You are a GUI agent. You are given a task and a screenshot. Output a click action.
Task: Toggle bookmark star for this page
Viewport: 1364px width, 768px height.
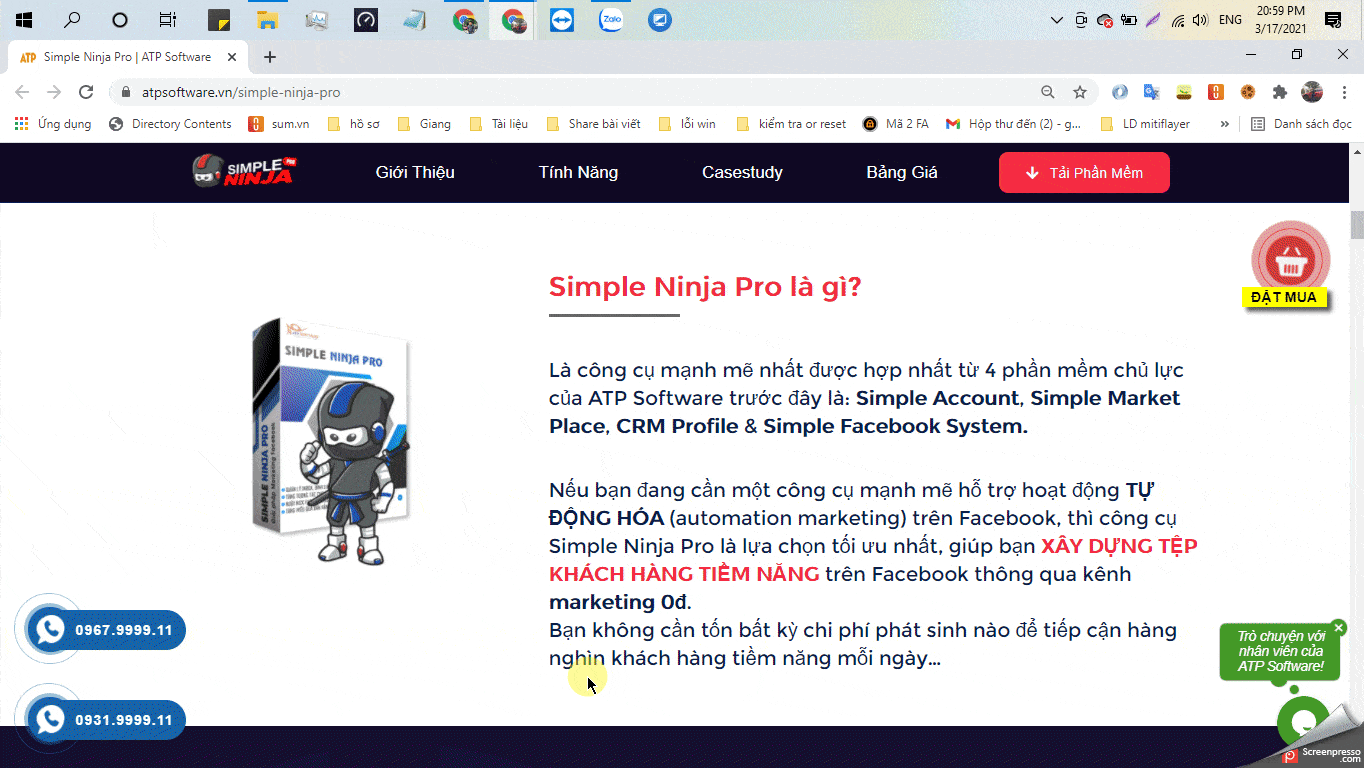point(1079,91)
